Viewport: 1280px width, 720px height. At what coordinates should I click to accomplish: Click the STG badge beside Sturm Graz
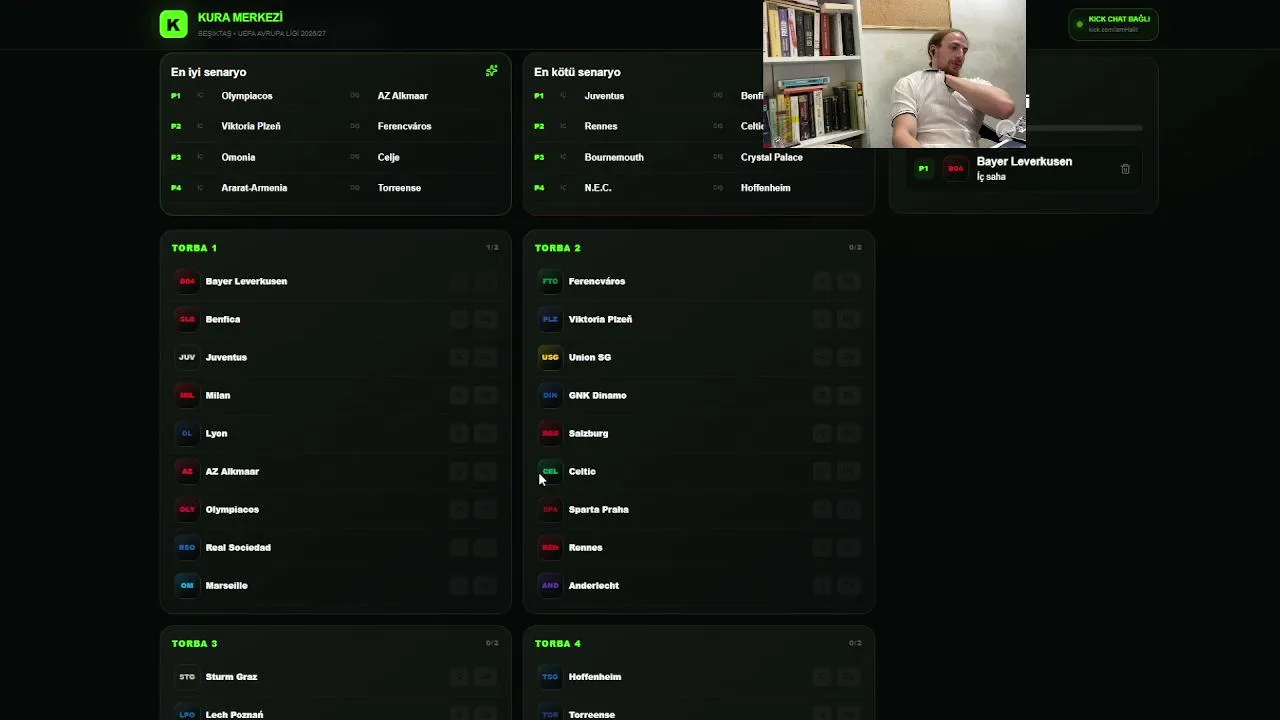(187, 677)
